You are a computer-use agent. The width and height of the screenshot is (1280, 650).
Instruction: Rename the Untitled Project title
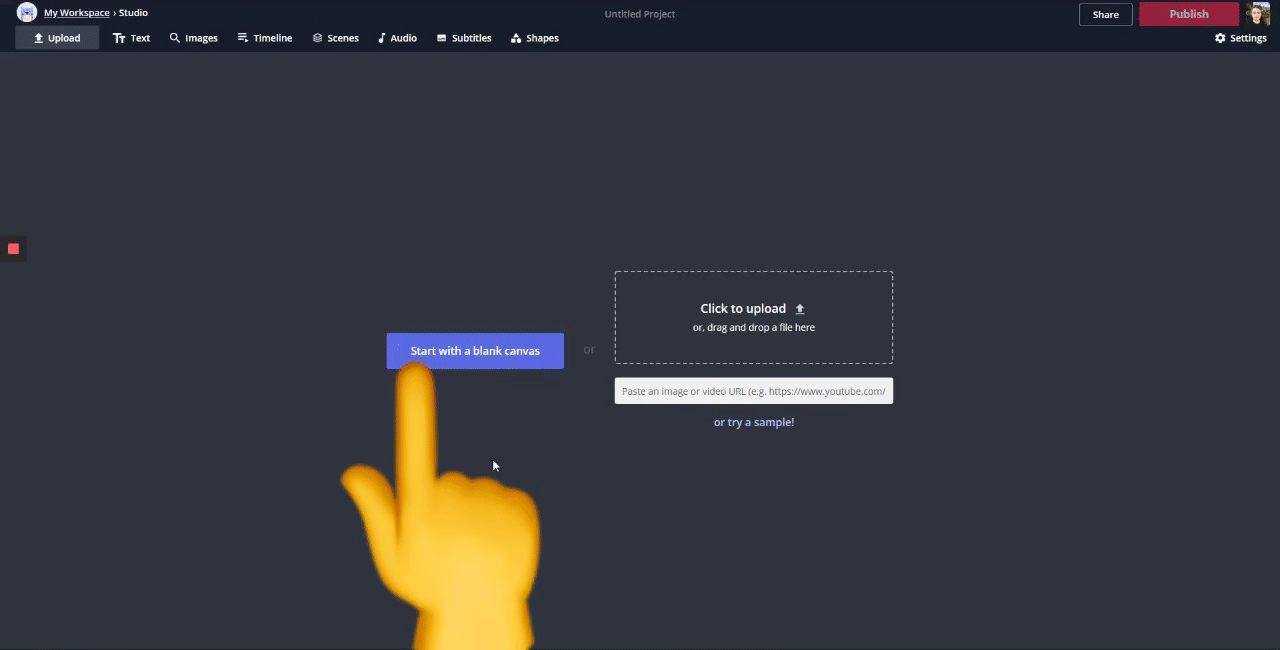click(x=640, y=14)
